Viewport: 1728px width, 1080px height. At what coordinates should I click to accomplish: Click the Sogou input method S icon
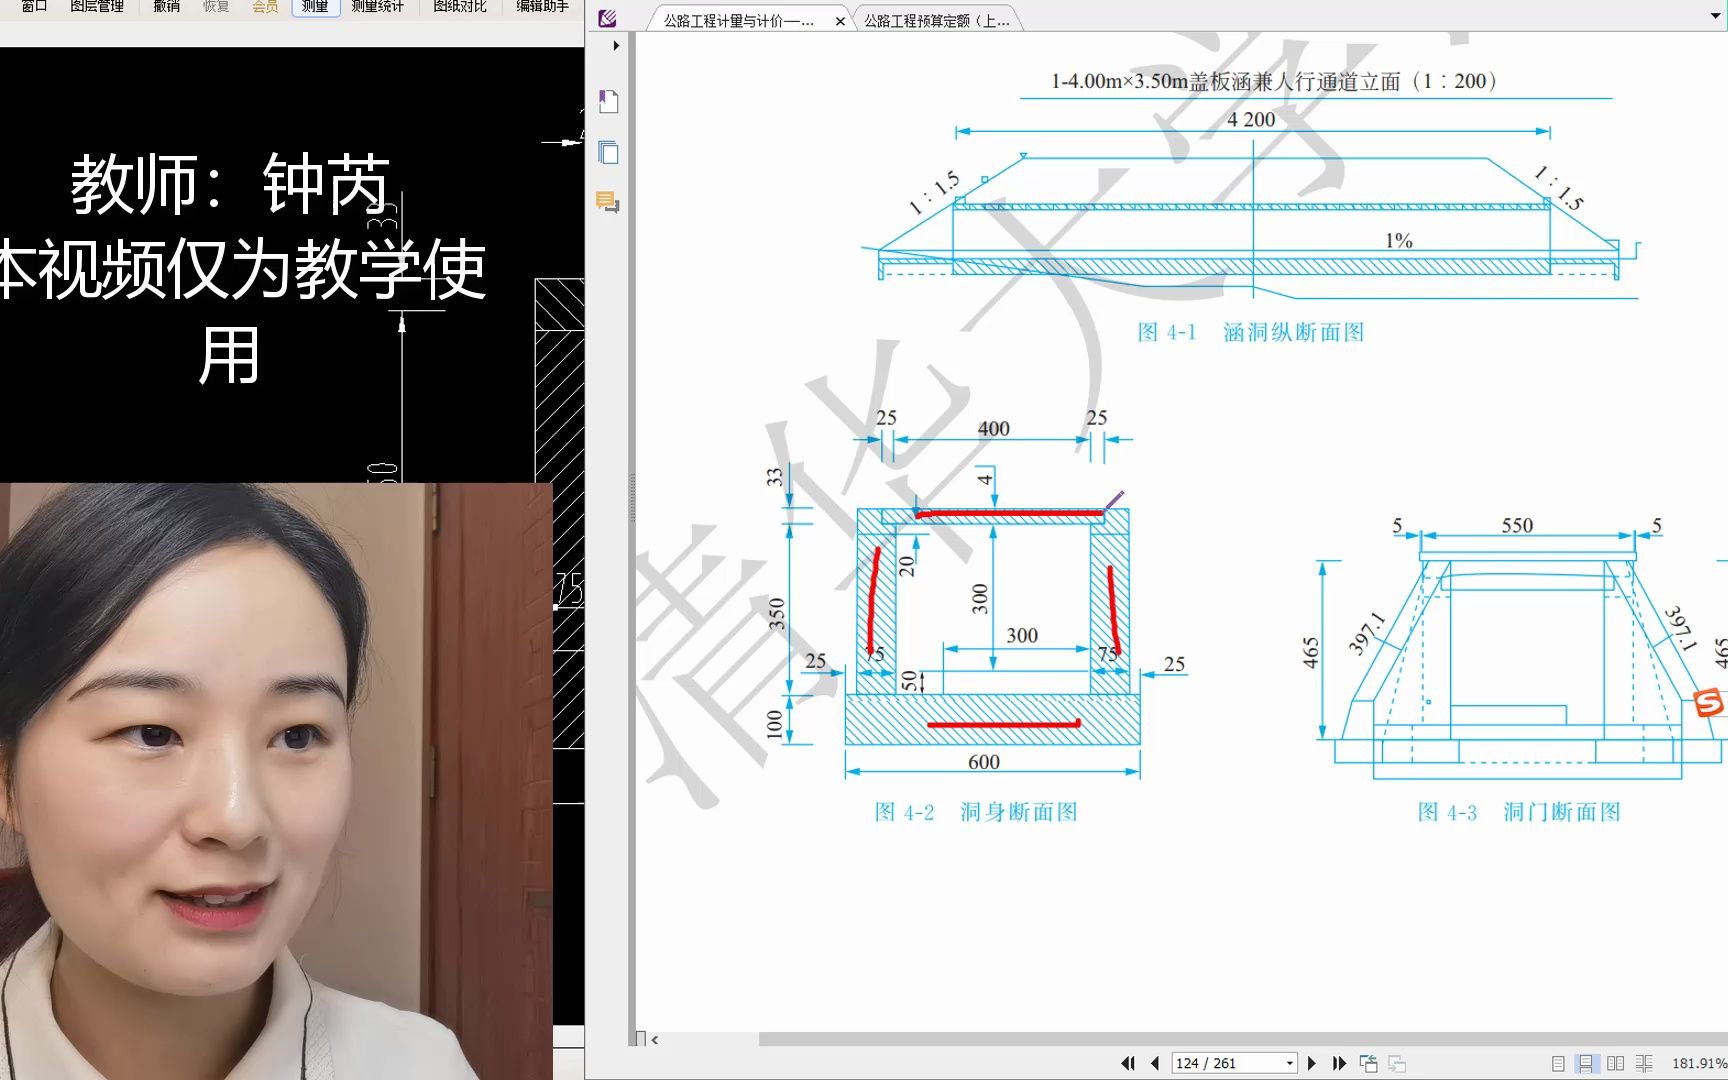[x=1709, y=703]
